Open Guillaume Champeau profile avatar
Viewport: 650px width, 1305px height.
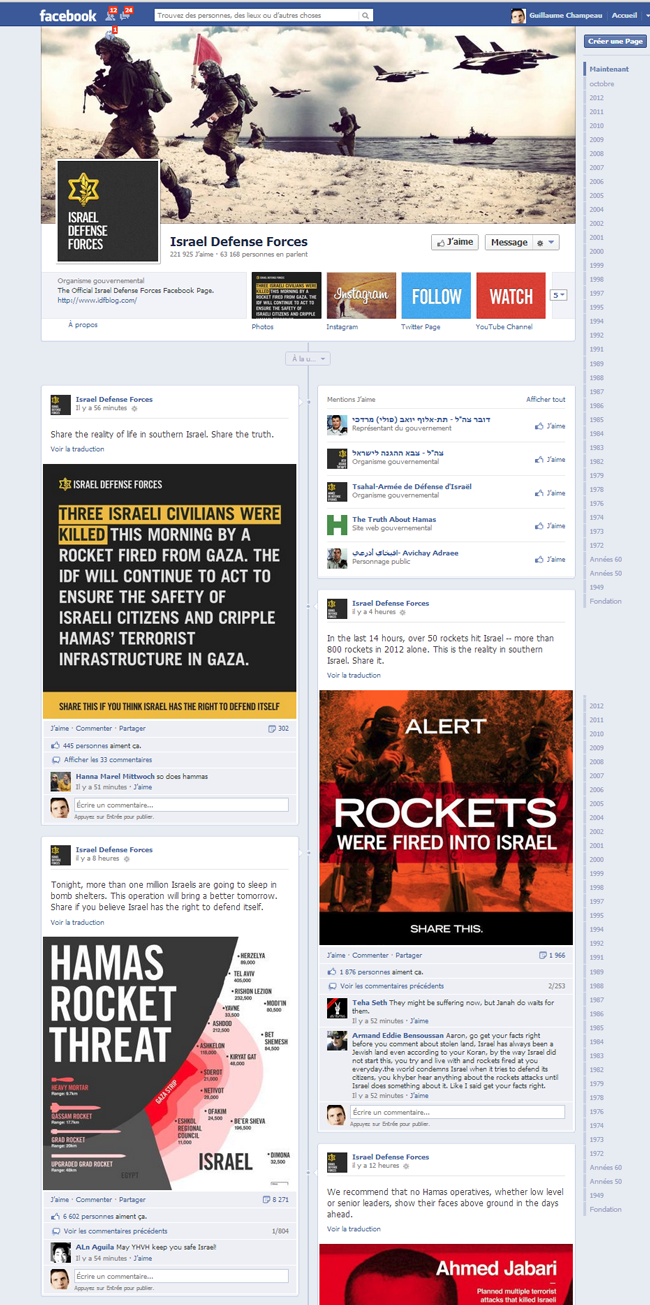(x=517, y=15)
